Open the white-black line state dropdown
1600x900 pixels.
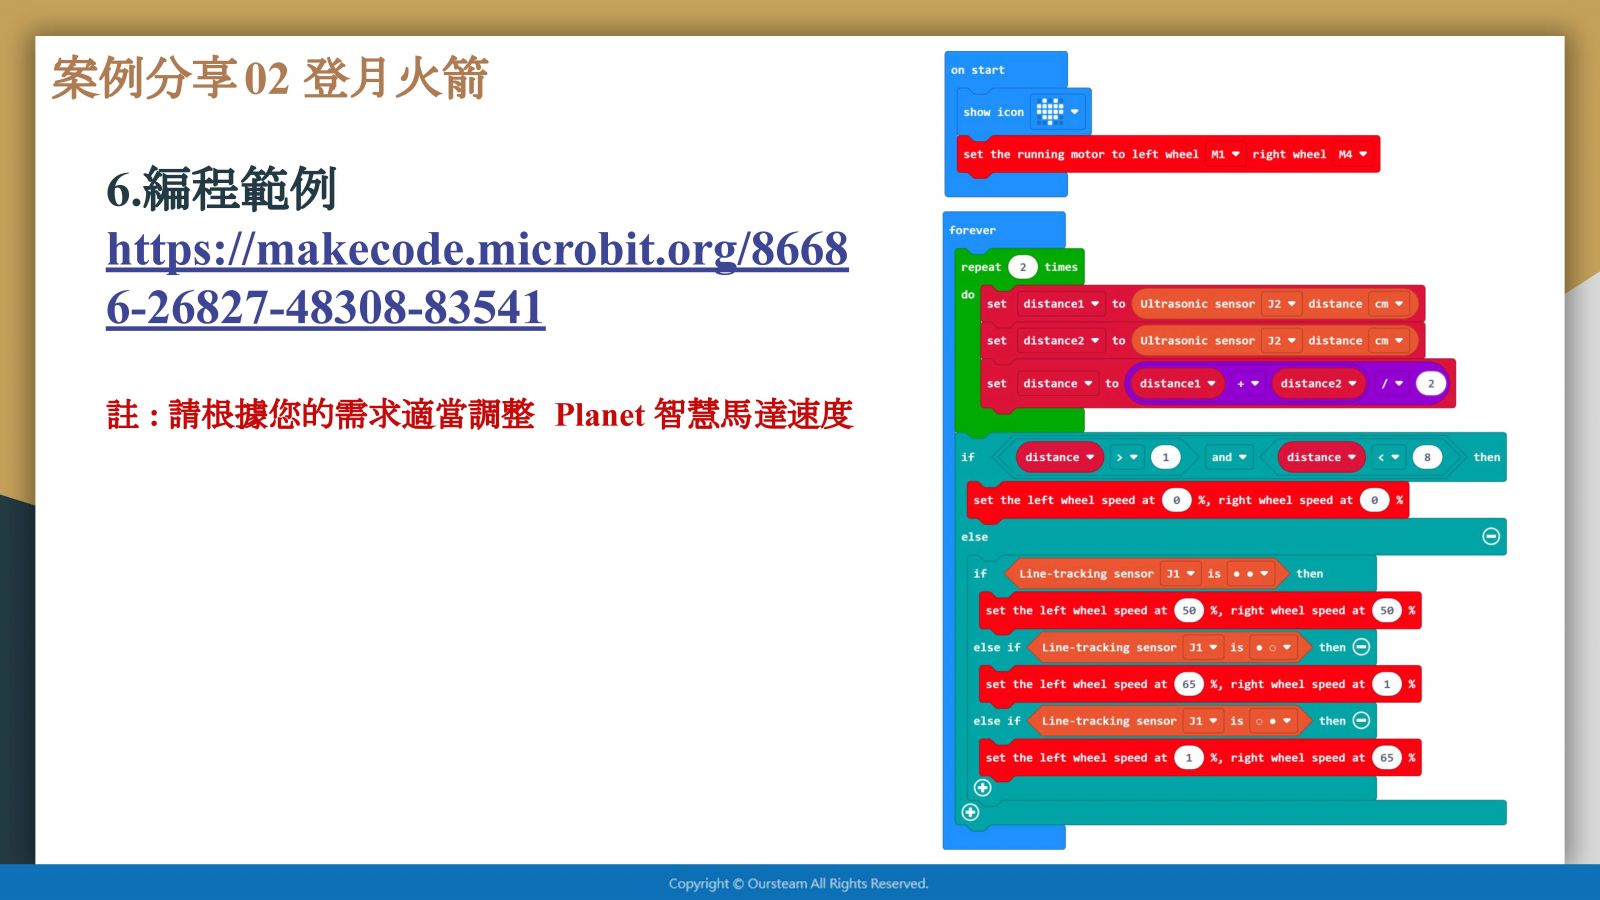[1274, 720]
